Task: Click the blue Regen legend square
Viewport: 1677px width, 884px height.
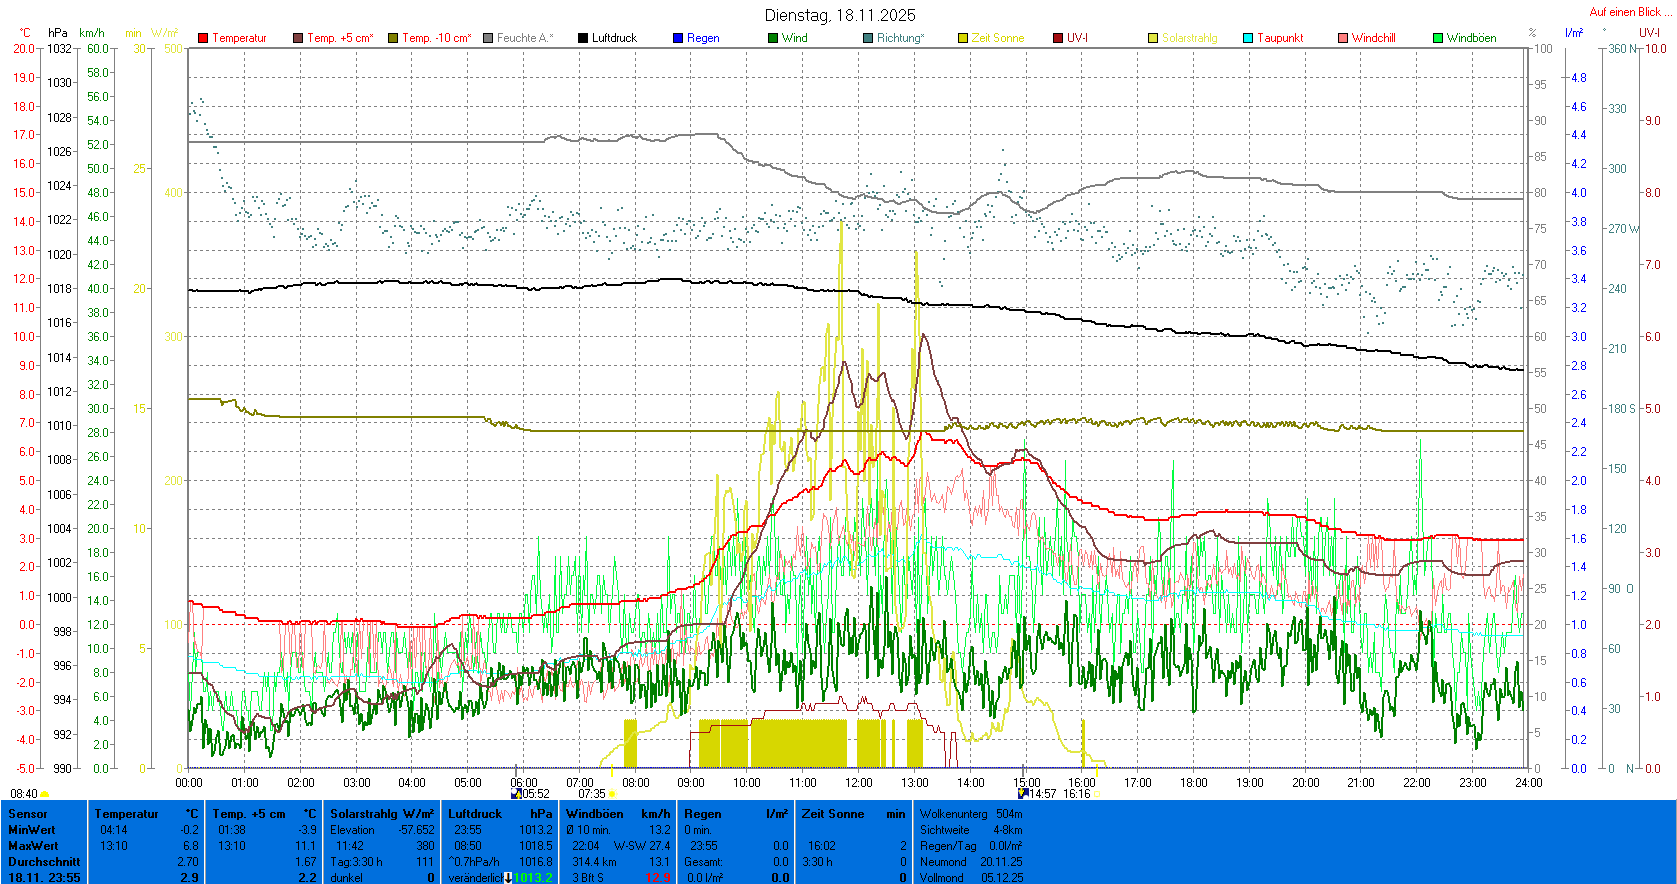Action: pyautogui.click(x=678, y=38)
